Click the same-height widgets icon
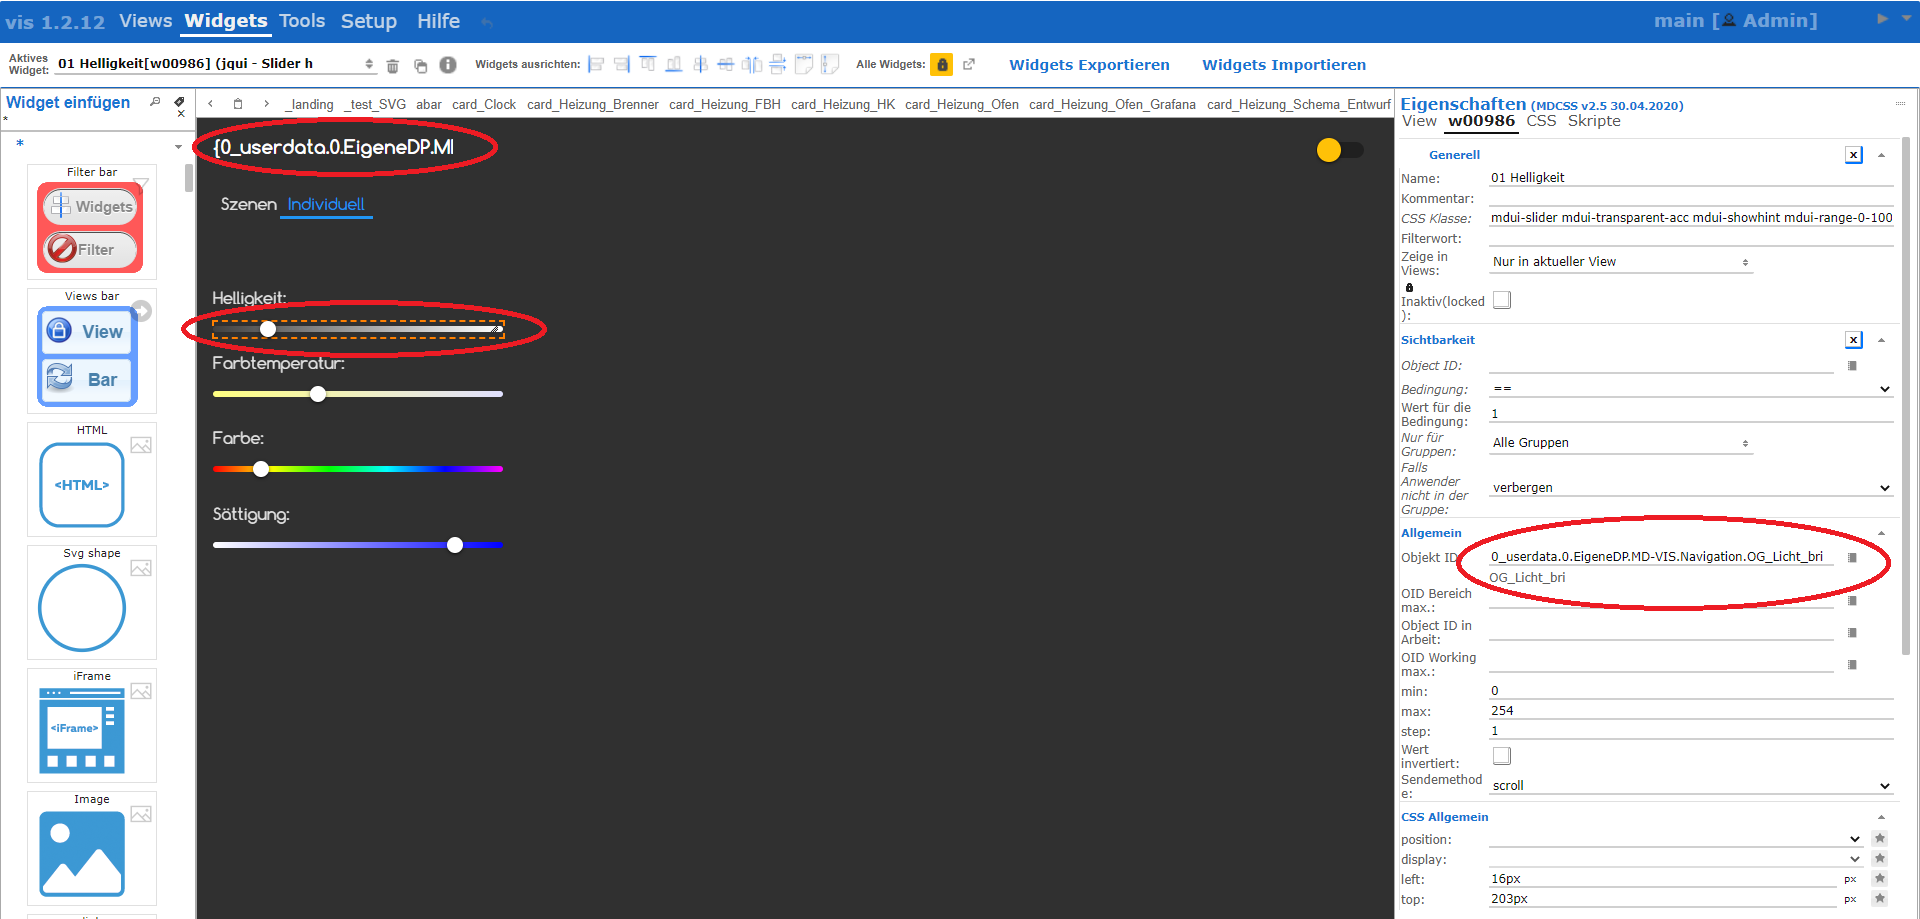This screenshot has height=919, width=1920. click(x=830, y=65)
